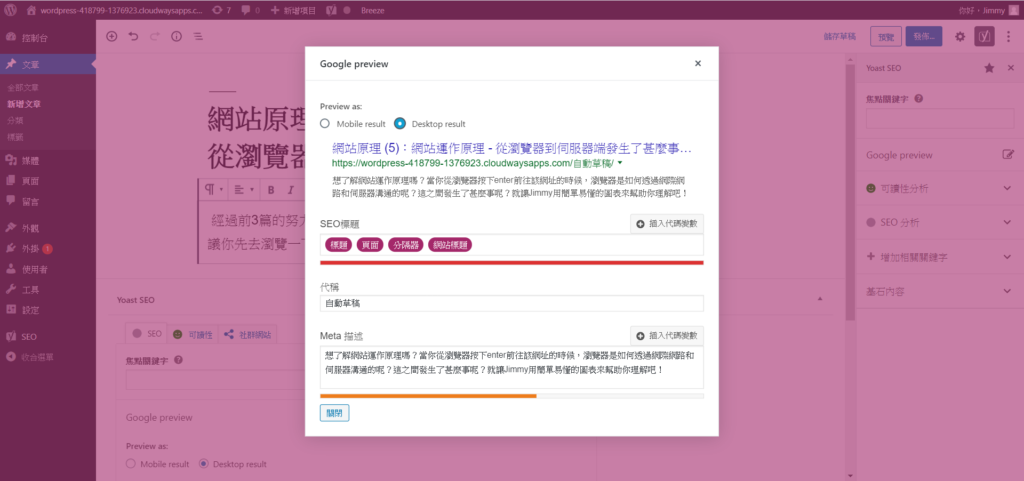Click the 標題 variable tag
Viewport: 1024px width, 481px height.
(x=339, y=245)
